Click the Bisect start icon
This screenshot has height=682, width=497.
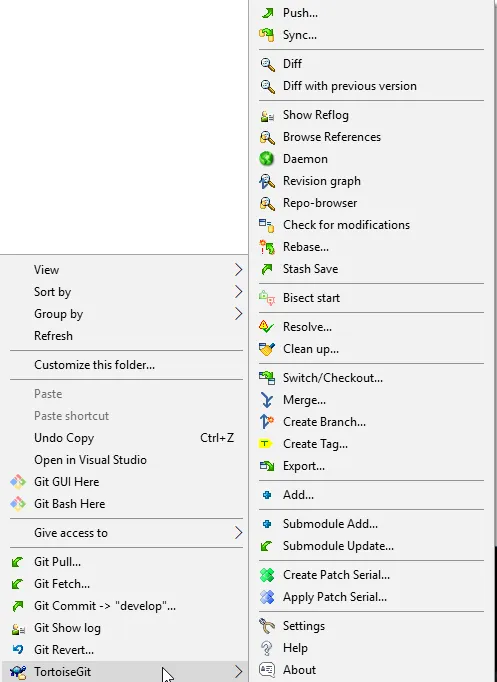pos(267,298)
